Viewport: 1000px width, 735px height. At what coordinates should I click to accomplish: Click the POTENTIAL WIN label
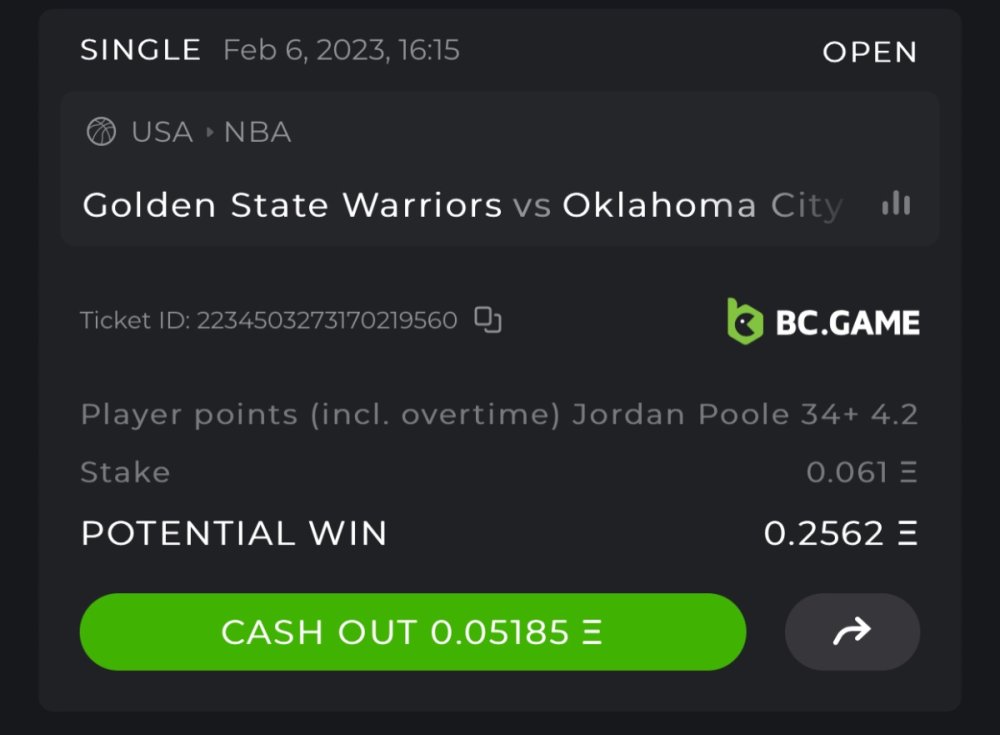[234, 533]
